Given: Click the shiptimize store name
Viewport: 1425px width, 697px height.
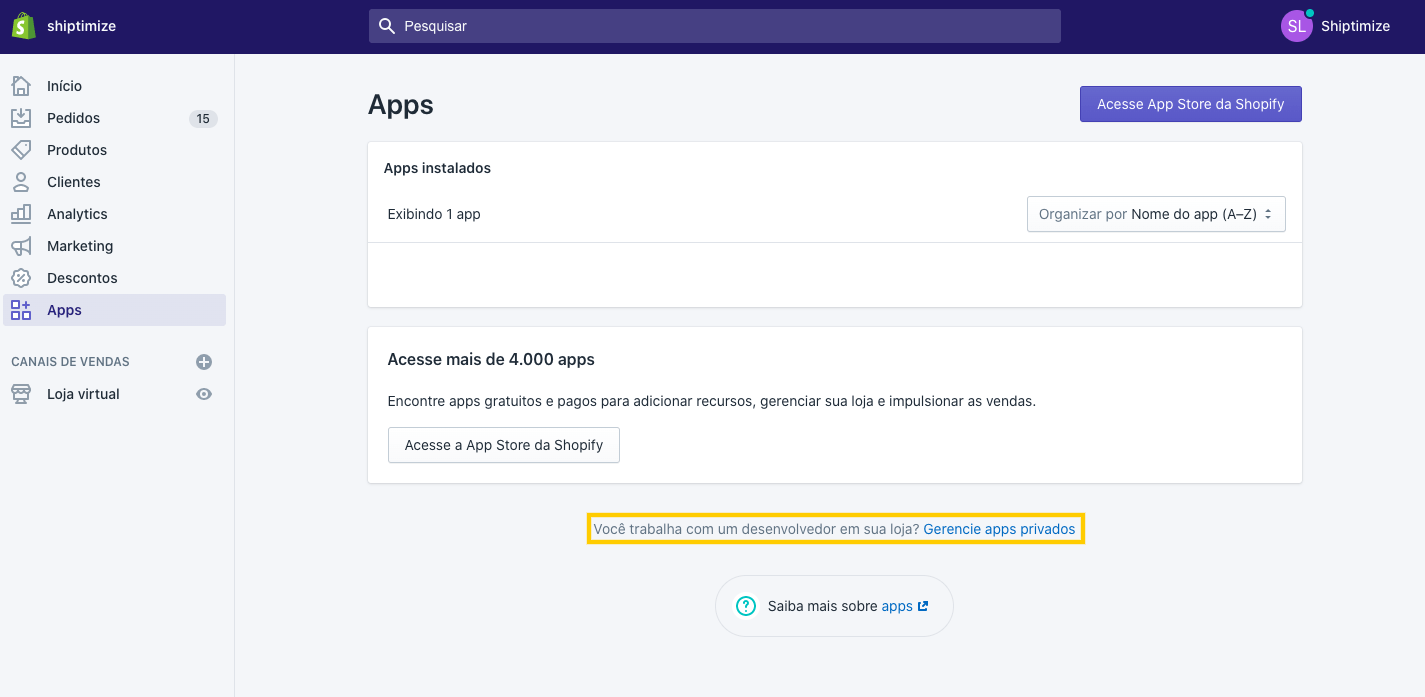Looking at the screenshot, I should tap(81, 26).
